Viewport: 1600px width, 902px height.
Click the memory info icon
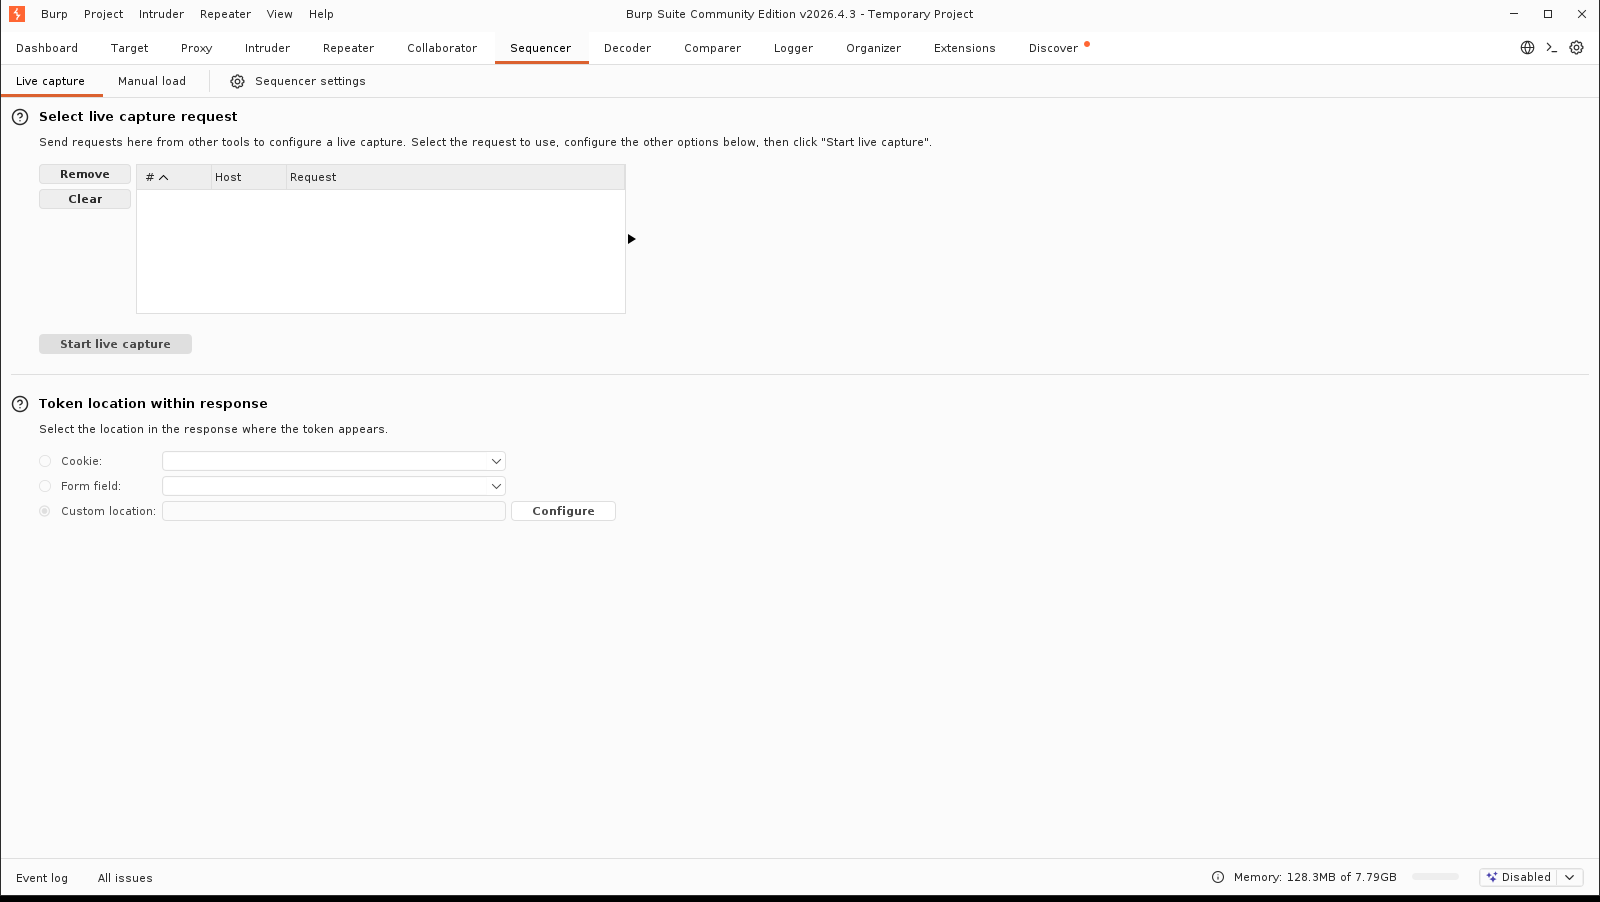coord(1218,877)
